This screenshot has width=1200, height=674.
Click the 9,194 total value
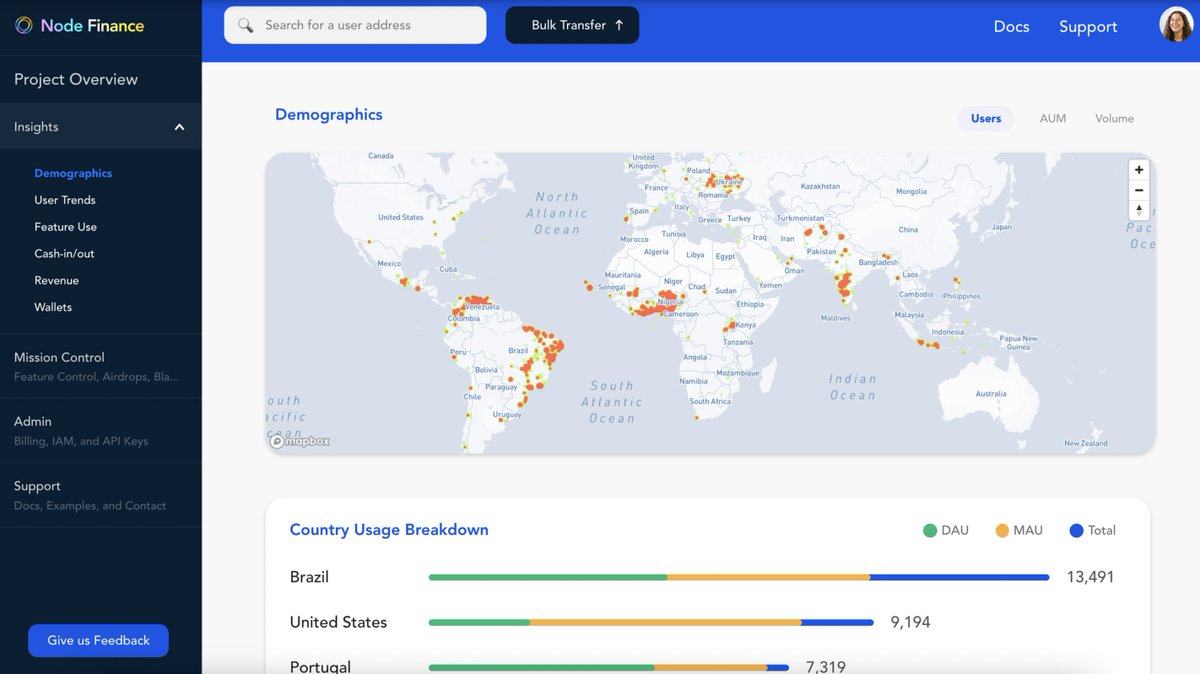pyautogui.click(x=910, y=622)
